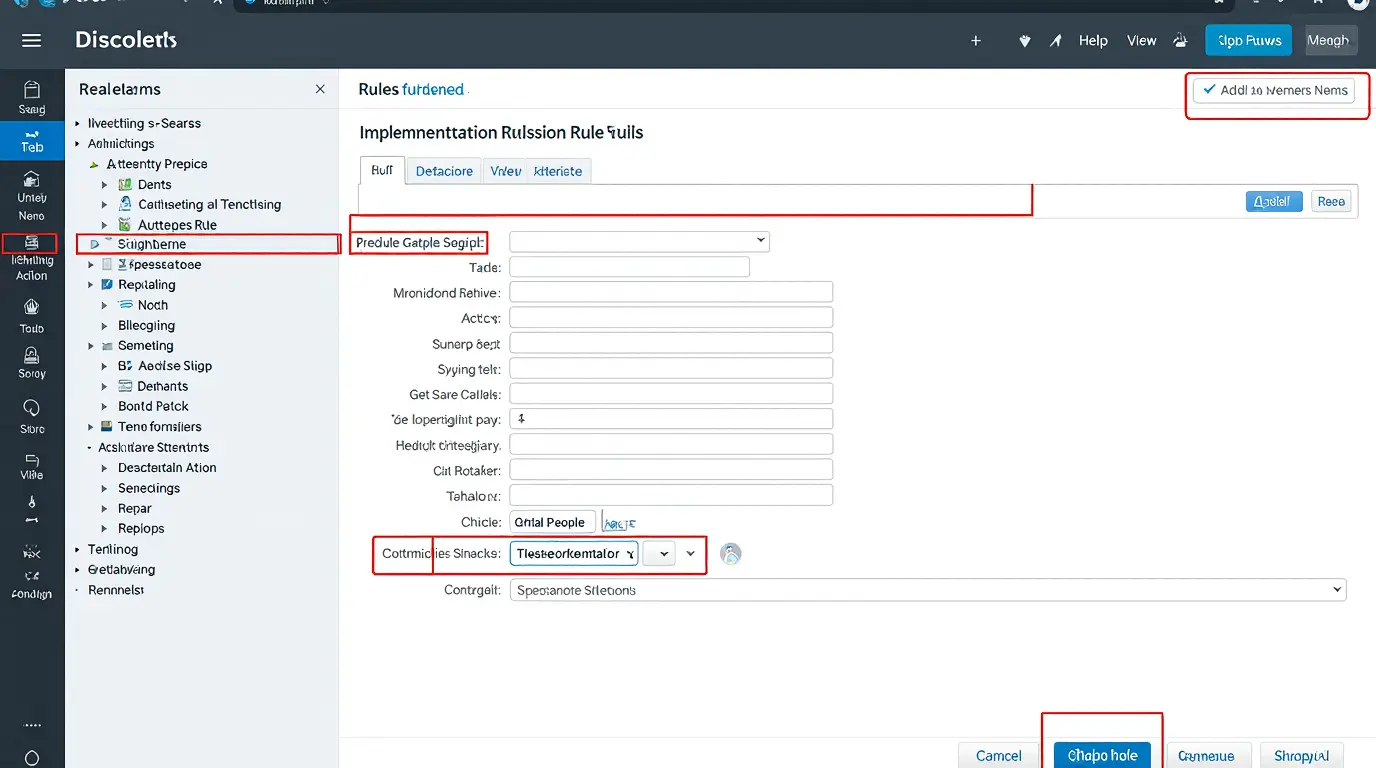Open the Seaig sidebar section
The image size is (1376, 768).
coord(32,98)
